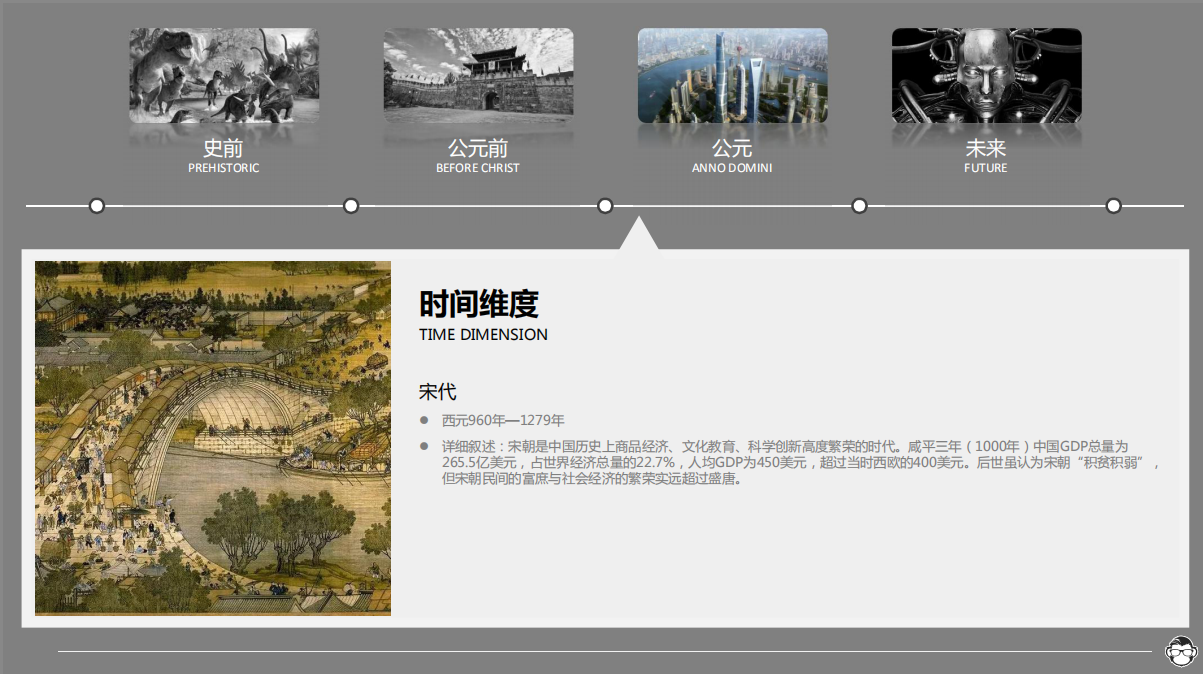Select the robot face Future thumbnail

(986, 76)
